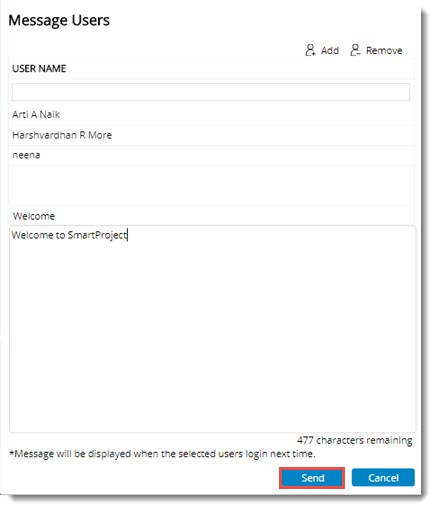Focus the subject field containing Welcome
The height and width of the screenshot is (510, 436).
pos(211,216)
